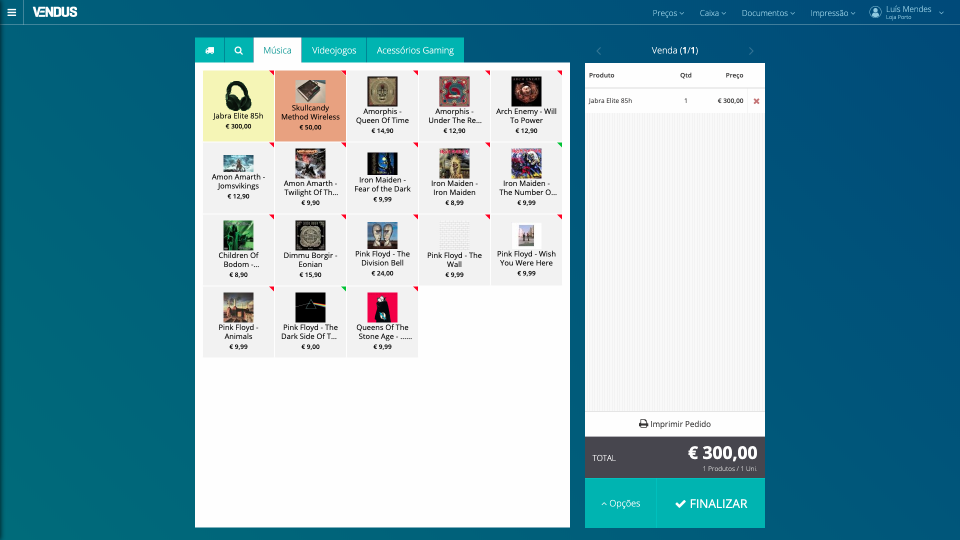960x540 pixels.
Task: Open the hamburger menu in top bar
Action: coord(11,12)
